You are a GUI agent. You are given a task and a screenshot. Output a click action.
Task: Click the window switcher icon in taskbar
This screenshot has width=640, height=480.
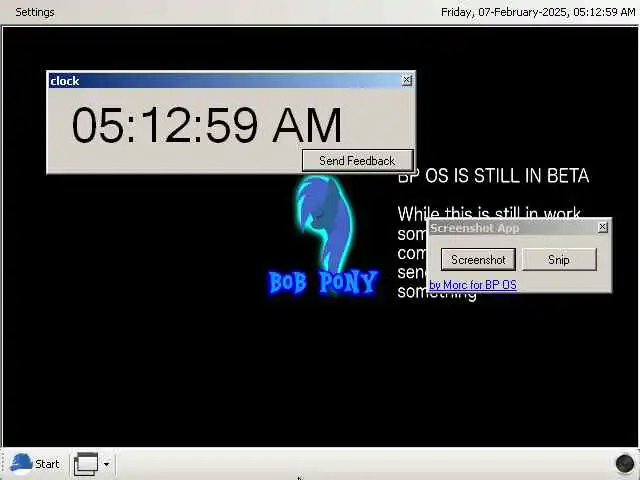[x=86, y=464]
